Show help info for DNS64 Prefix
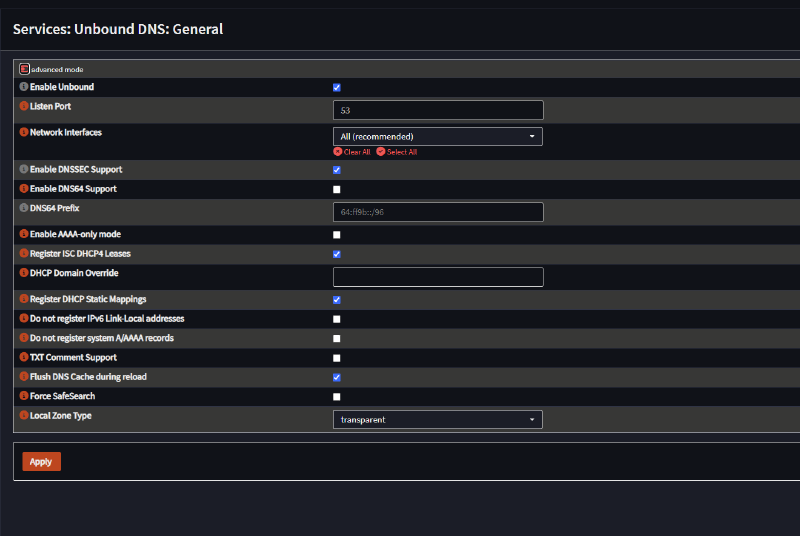This screenshot has width=800, height=536. 23,208
